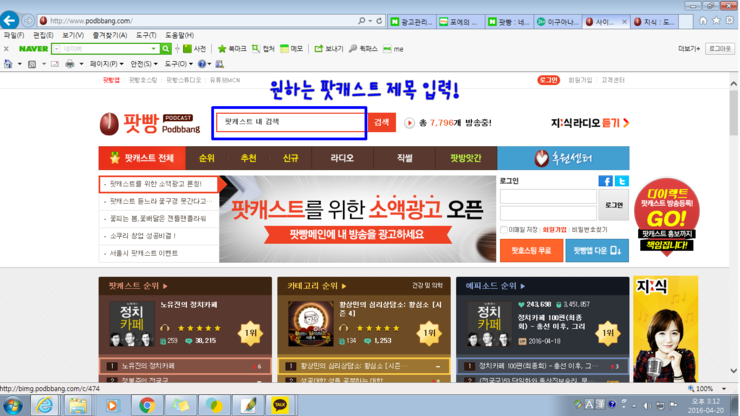
Task: Close the Naver toolbar with its X
Action: (6, 49)
